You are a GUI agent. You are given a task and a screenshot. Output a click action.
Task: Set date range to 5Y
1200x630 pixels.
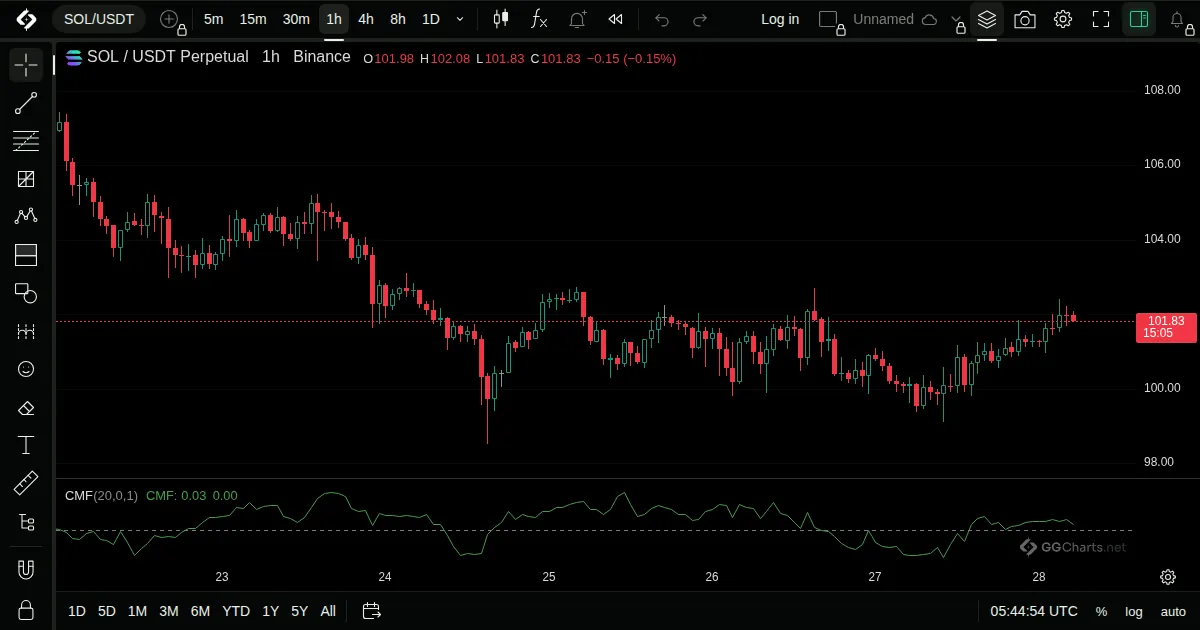(299, 611)
